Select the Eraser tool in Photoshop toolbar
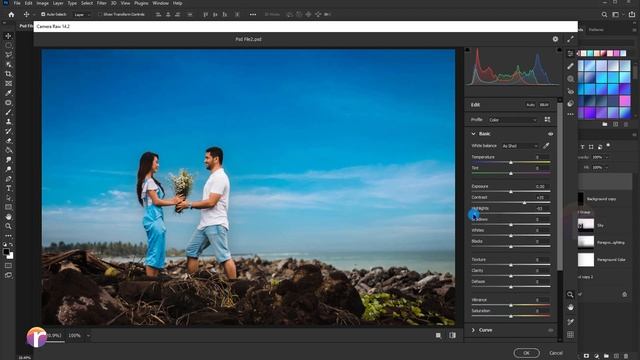The width and height of the screenshot is (640, 360). coord(8,141)
